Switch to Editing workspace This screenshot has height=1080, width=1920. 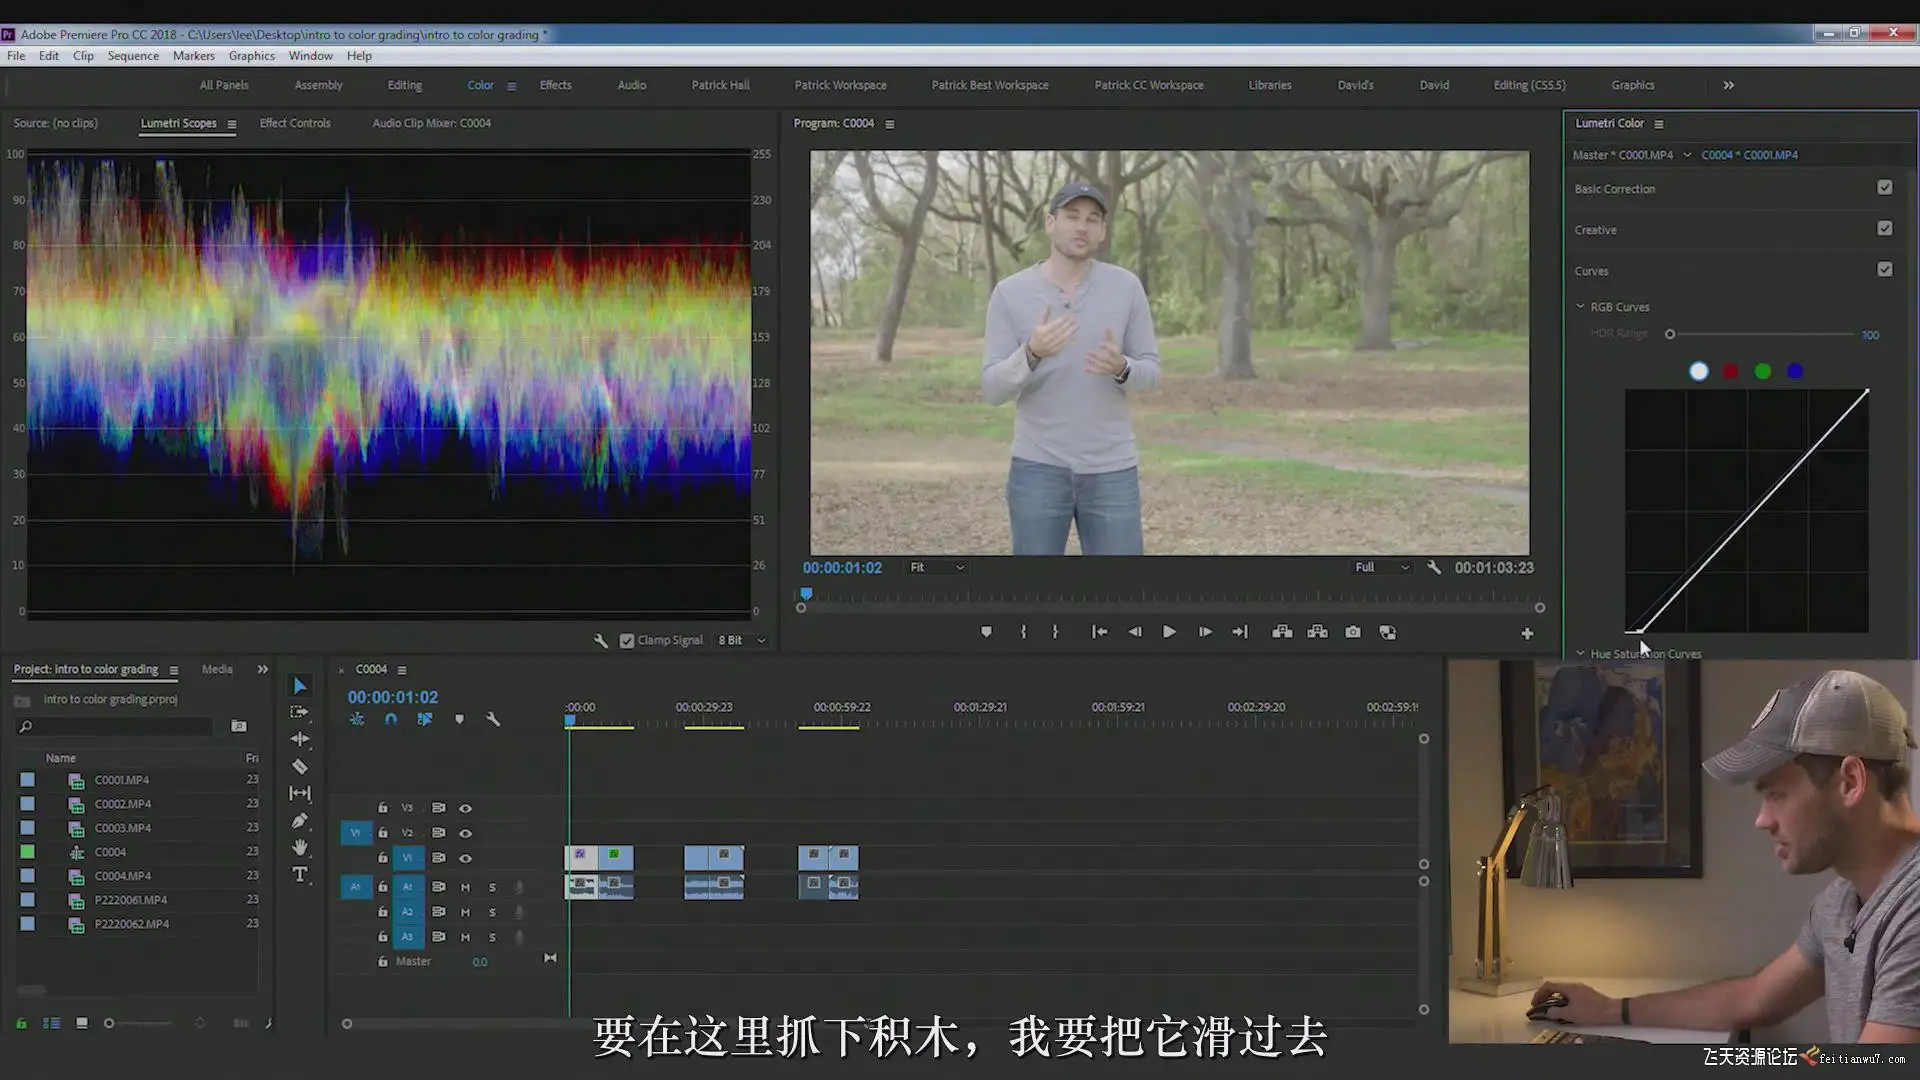coord(405,85)
